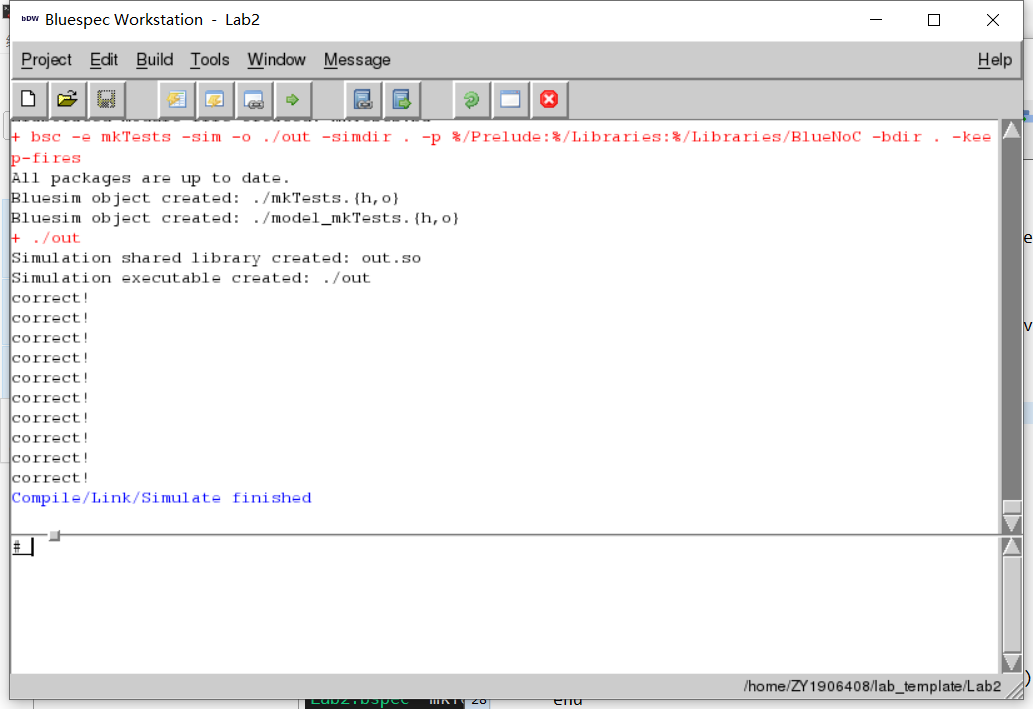This screenshot has height=709, width=1033.
Task: Click the red Stop icon in toolbar
Action: coord(549,99)
